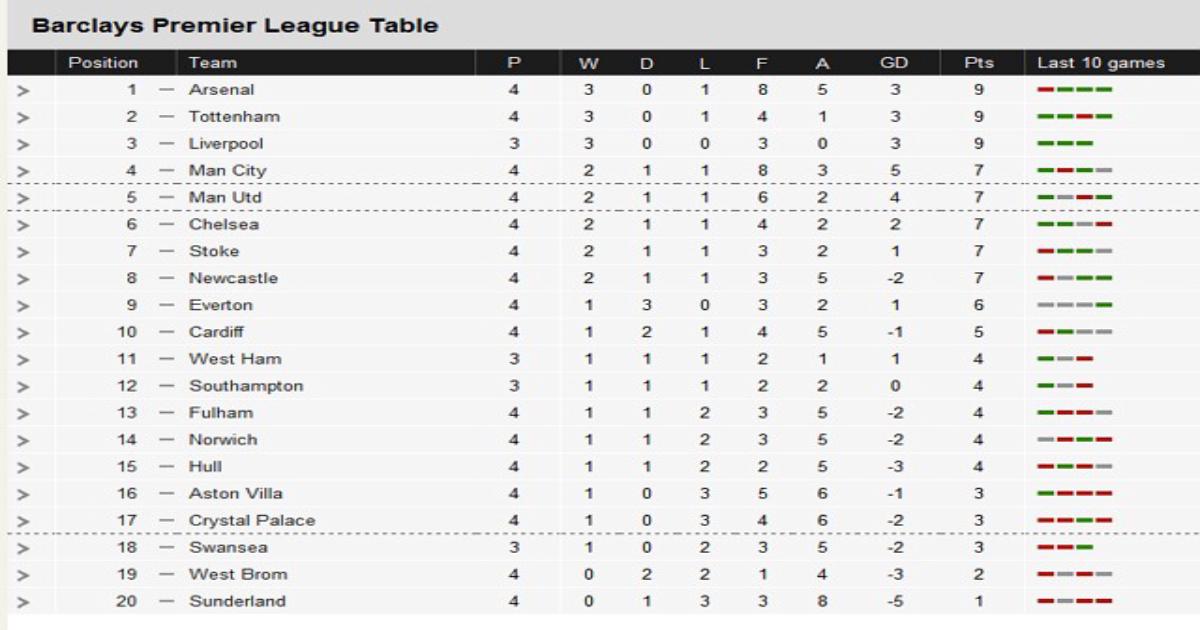Click the movement dash icon beside Hull

pyautogui.click(x=166, y=468)
